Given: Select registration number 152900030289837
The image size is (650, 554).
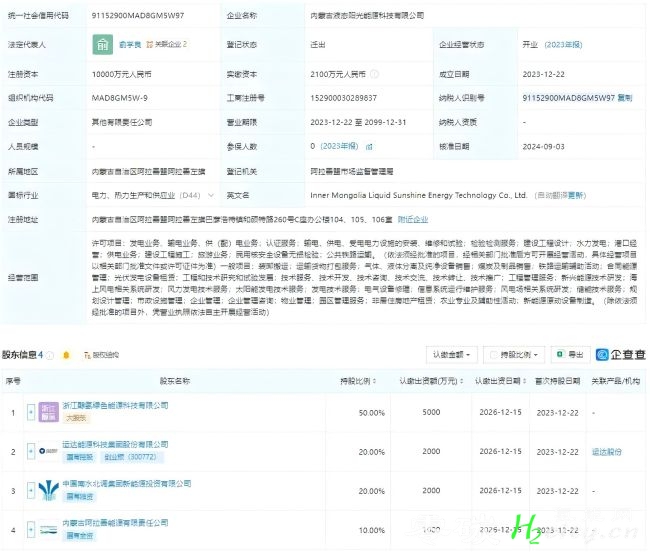Looking at the screenshot, I should [343, 98].
